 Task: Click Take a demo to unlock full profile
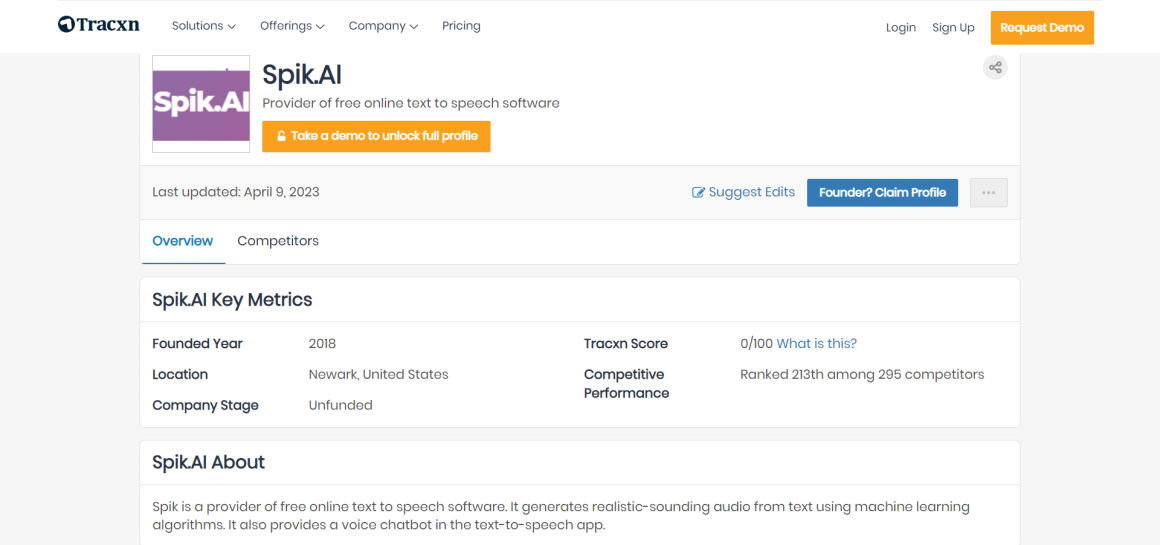click(x=376, y=136)
